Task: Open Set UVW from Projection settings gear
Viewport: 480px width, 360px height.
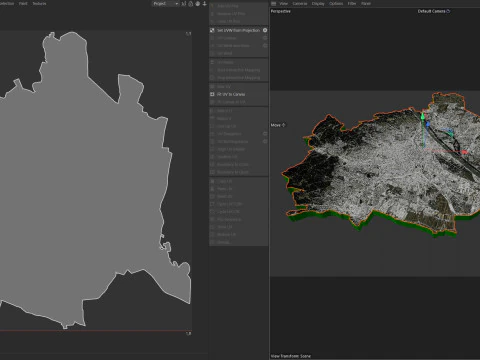Action: tap(265, 30)
